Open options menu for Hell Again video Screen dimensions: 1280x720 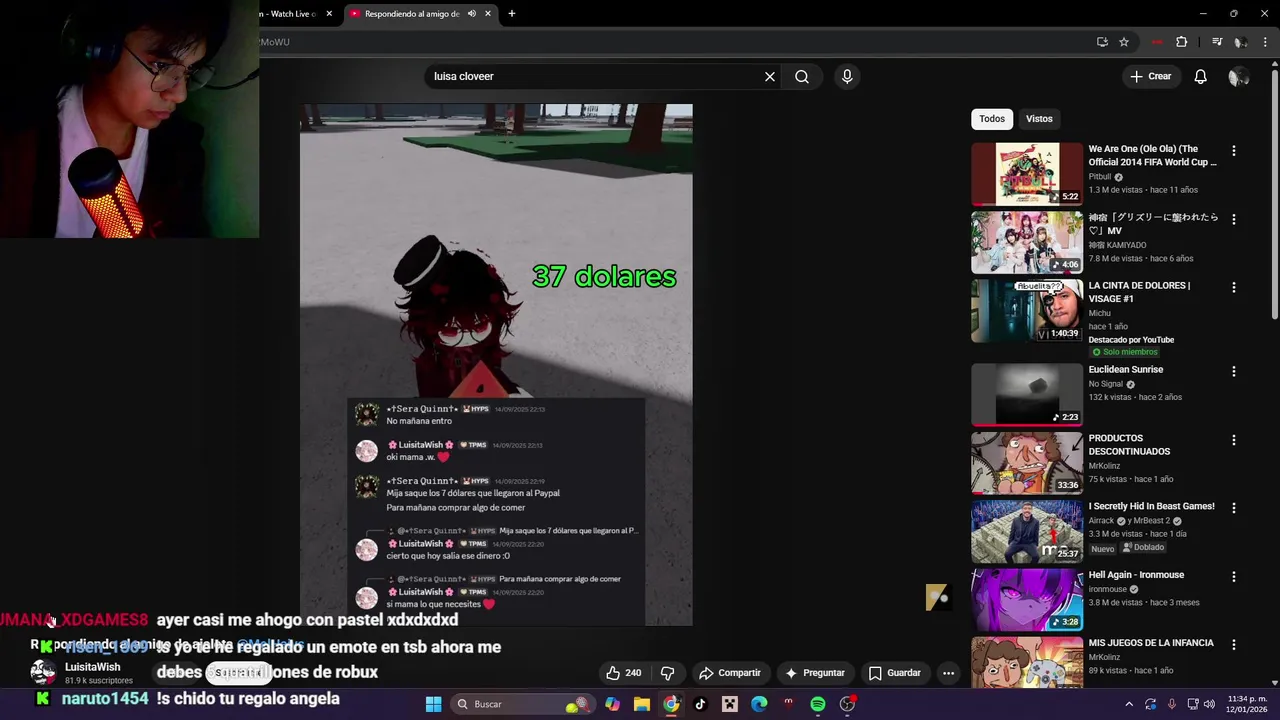[x=1233, y=578]
